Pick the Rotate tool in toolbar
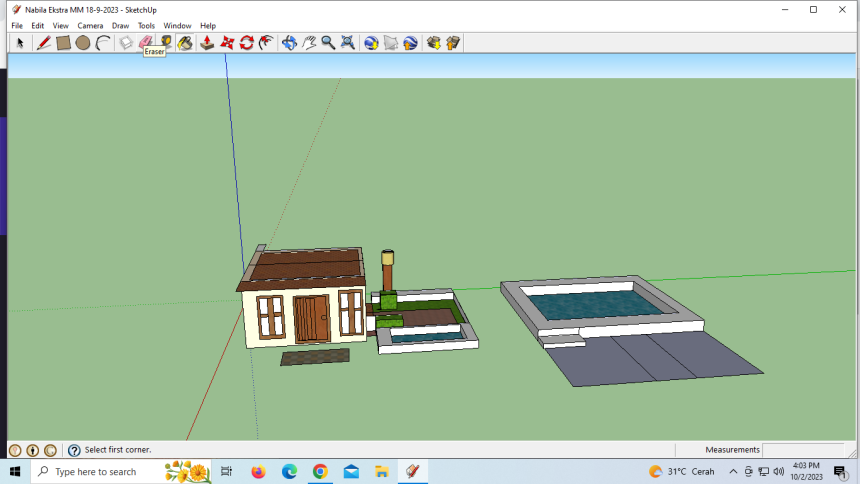 pos(247,43)
